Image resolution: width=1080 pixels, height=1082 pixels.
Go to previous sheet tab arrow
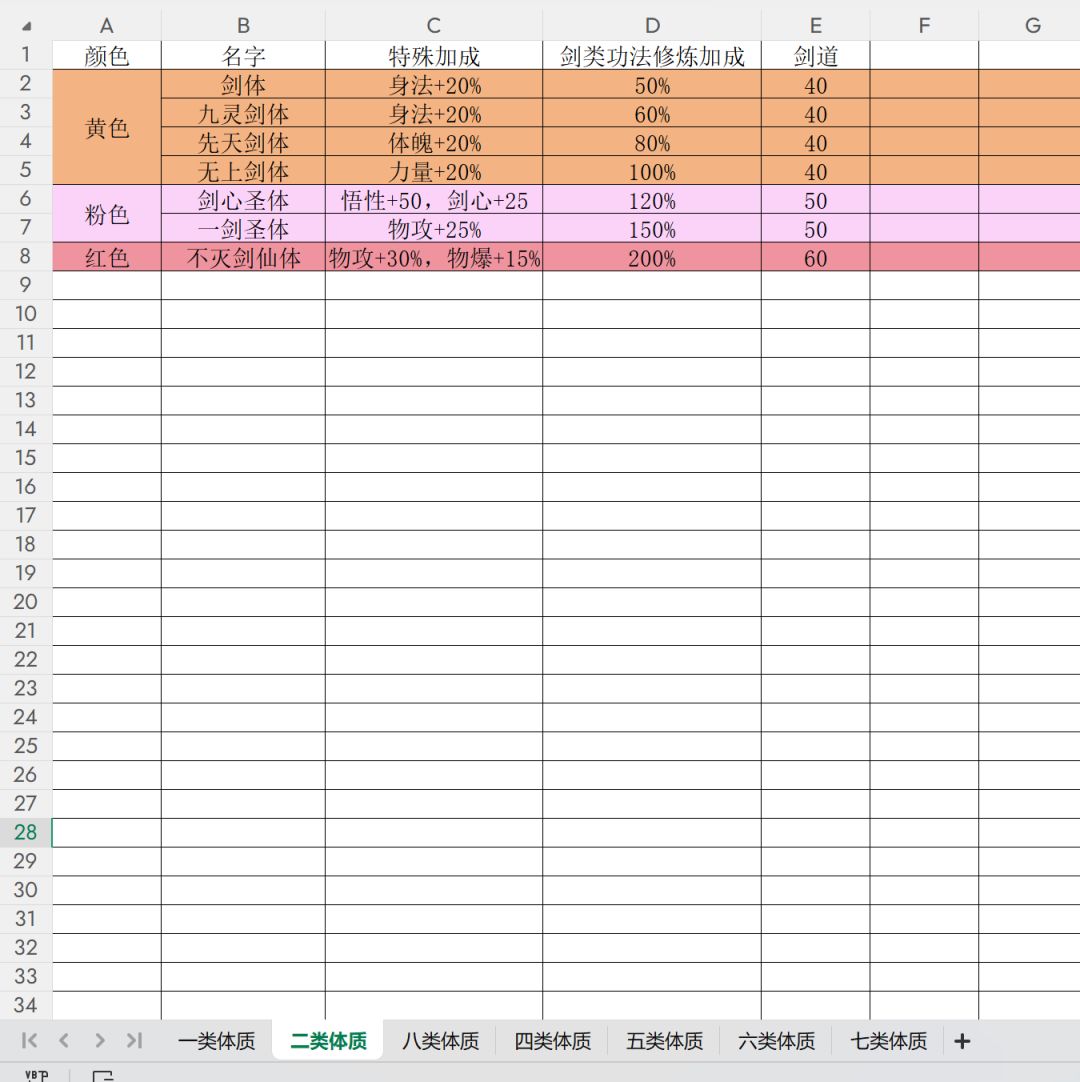tap(64, 1040)
